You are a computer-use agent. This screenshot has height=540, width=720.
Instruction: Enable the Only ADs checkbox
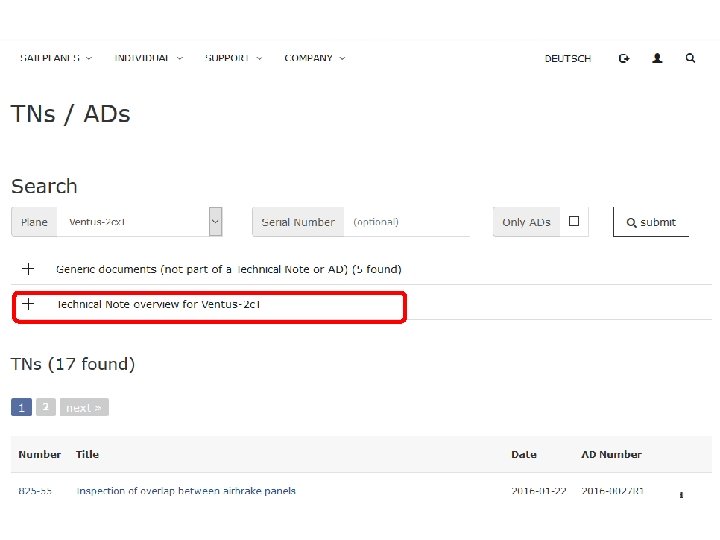[574, 221]
